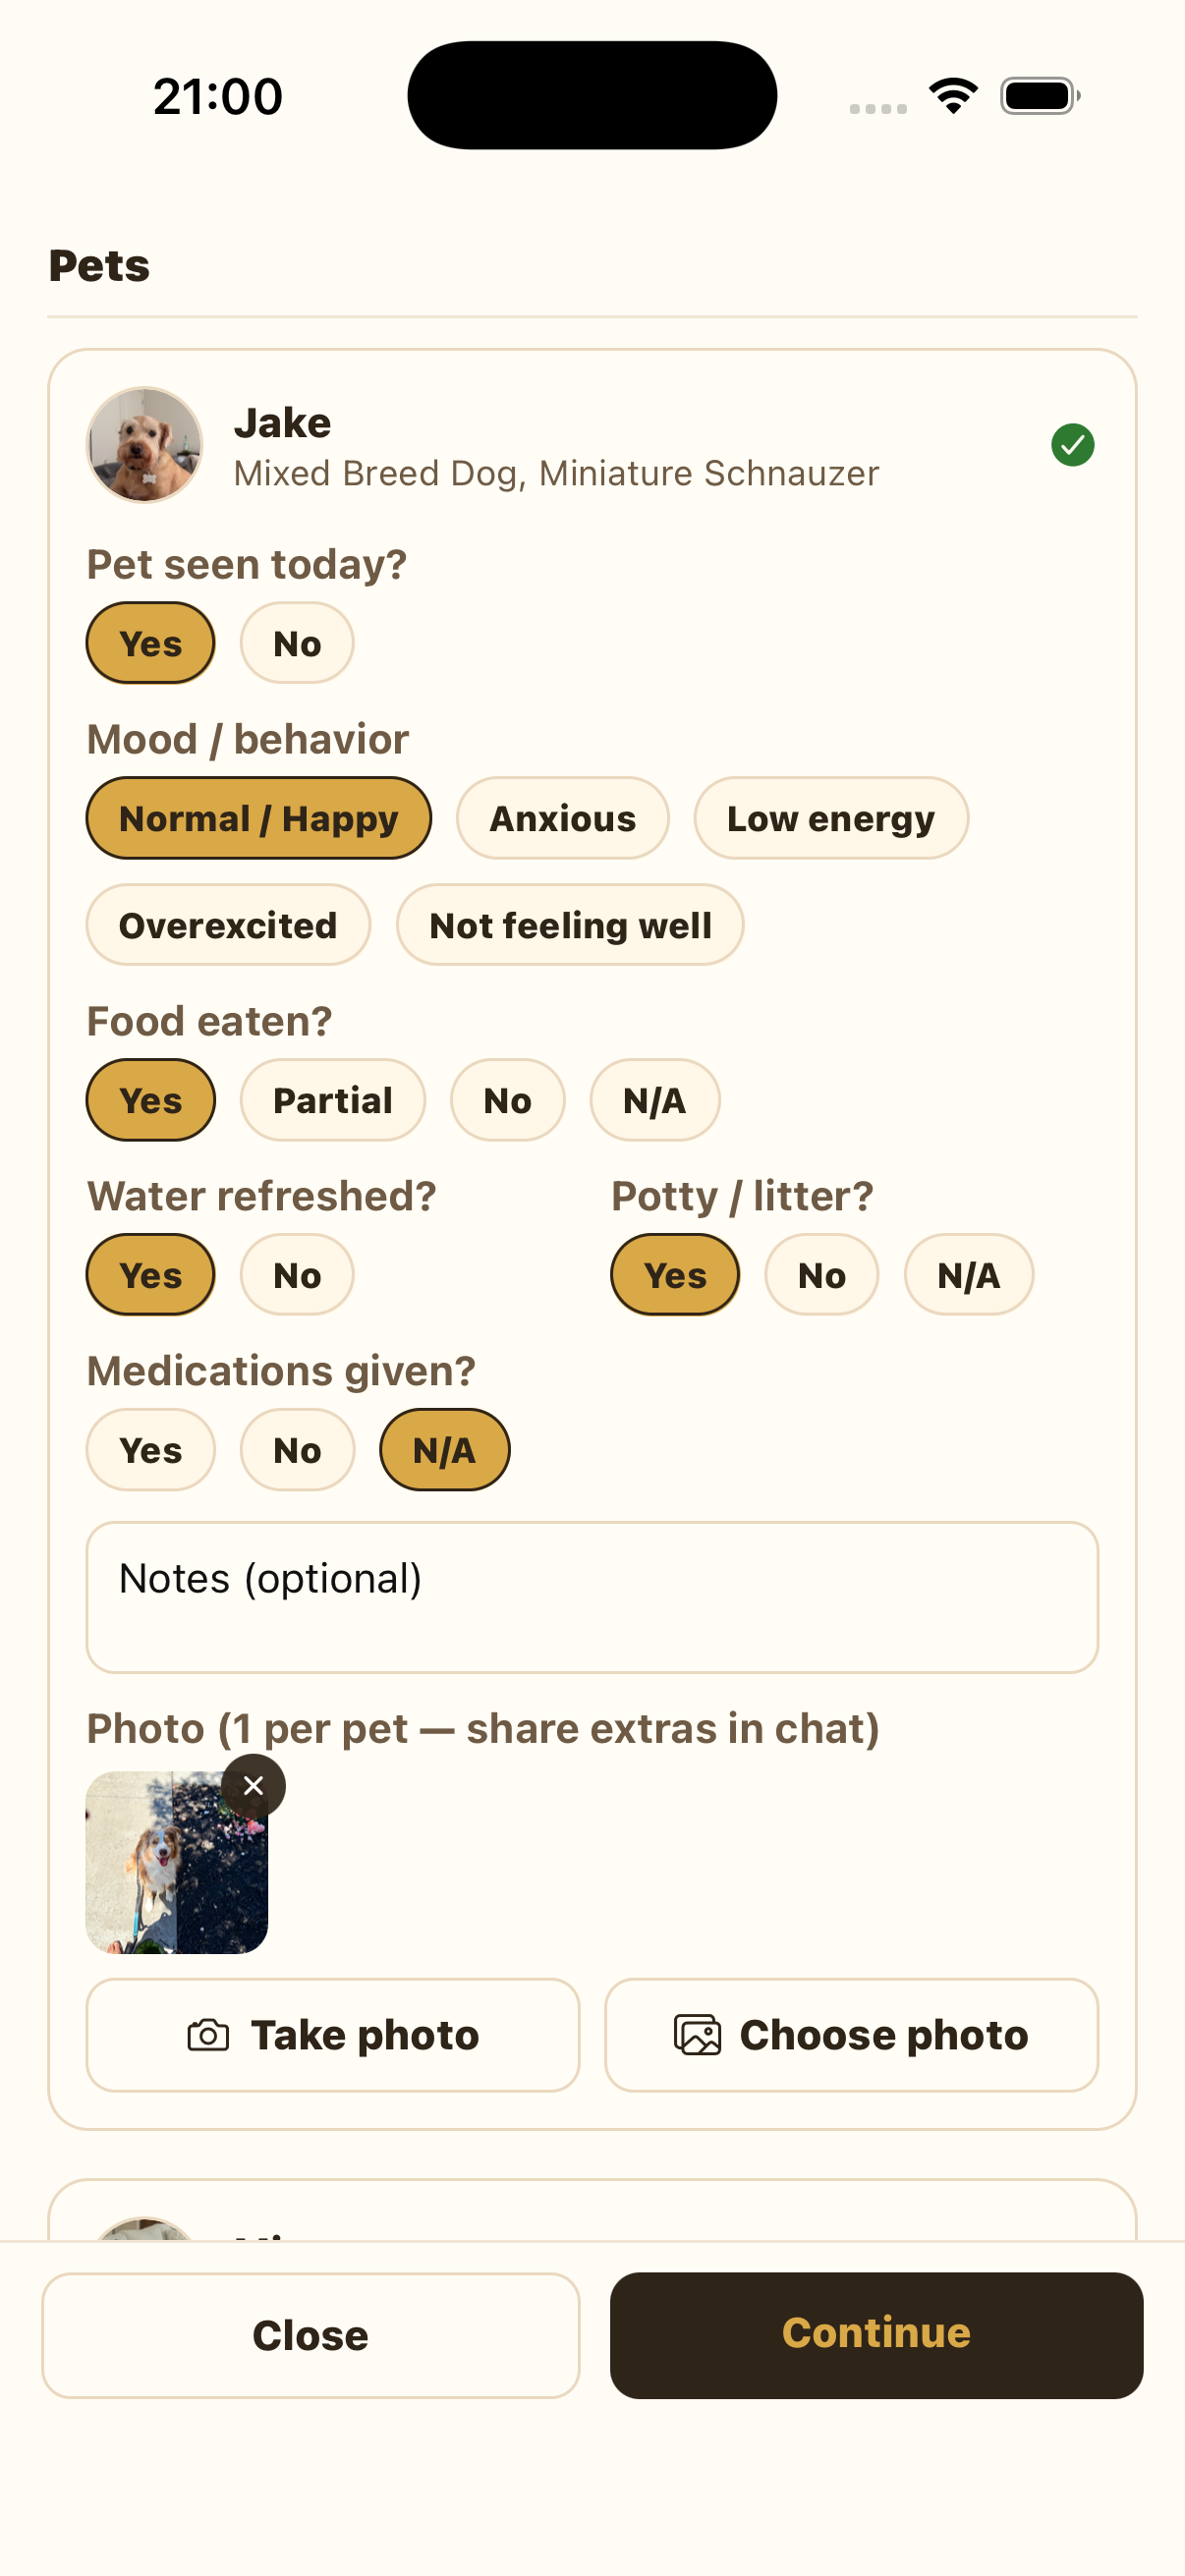Tap the green checkmark next to Jake
Screen dimensions: 1185x2576
coord(1072,445)
